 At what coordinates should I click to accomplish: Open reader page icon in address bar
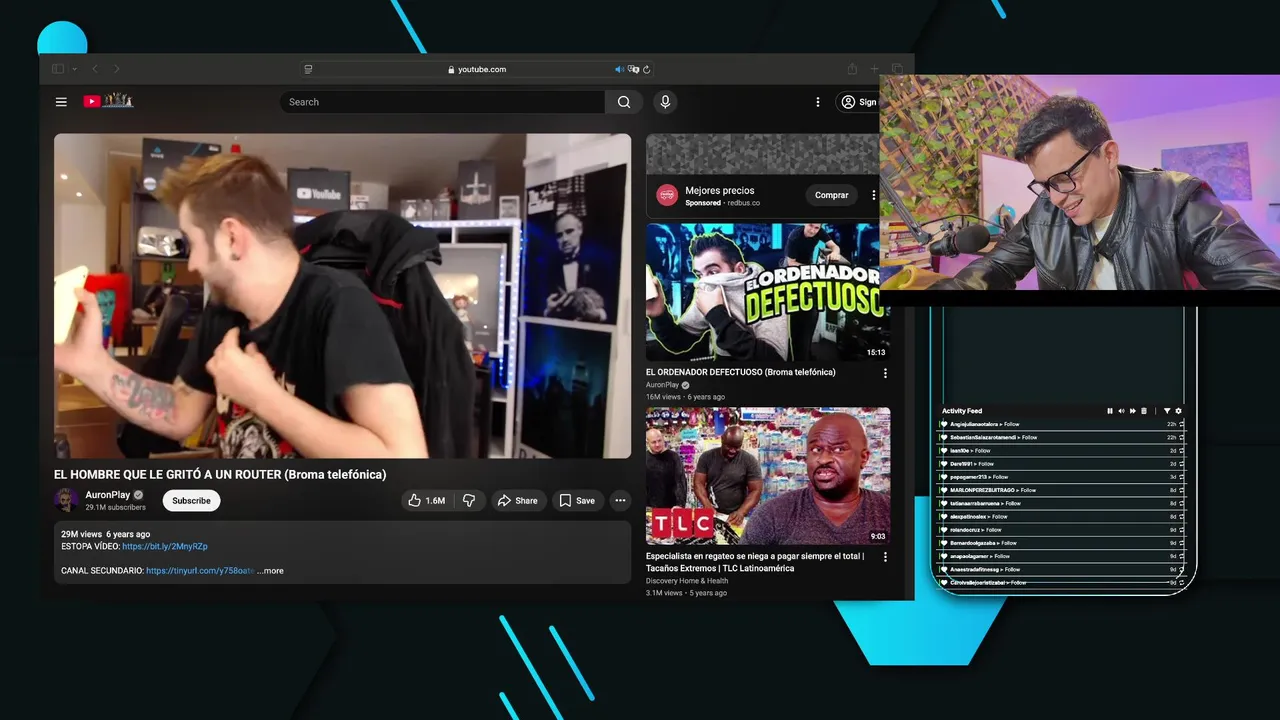pos(308,69)
